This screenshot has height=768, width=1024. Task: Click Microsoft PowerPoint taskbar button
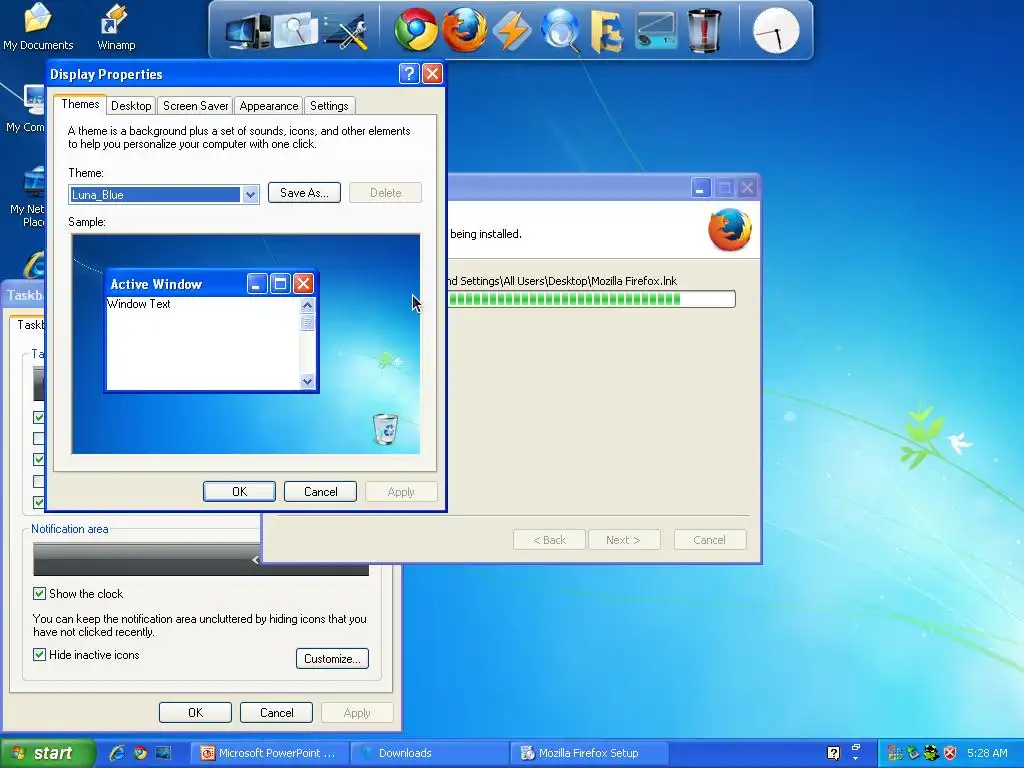click(270, 753)
